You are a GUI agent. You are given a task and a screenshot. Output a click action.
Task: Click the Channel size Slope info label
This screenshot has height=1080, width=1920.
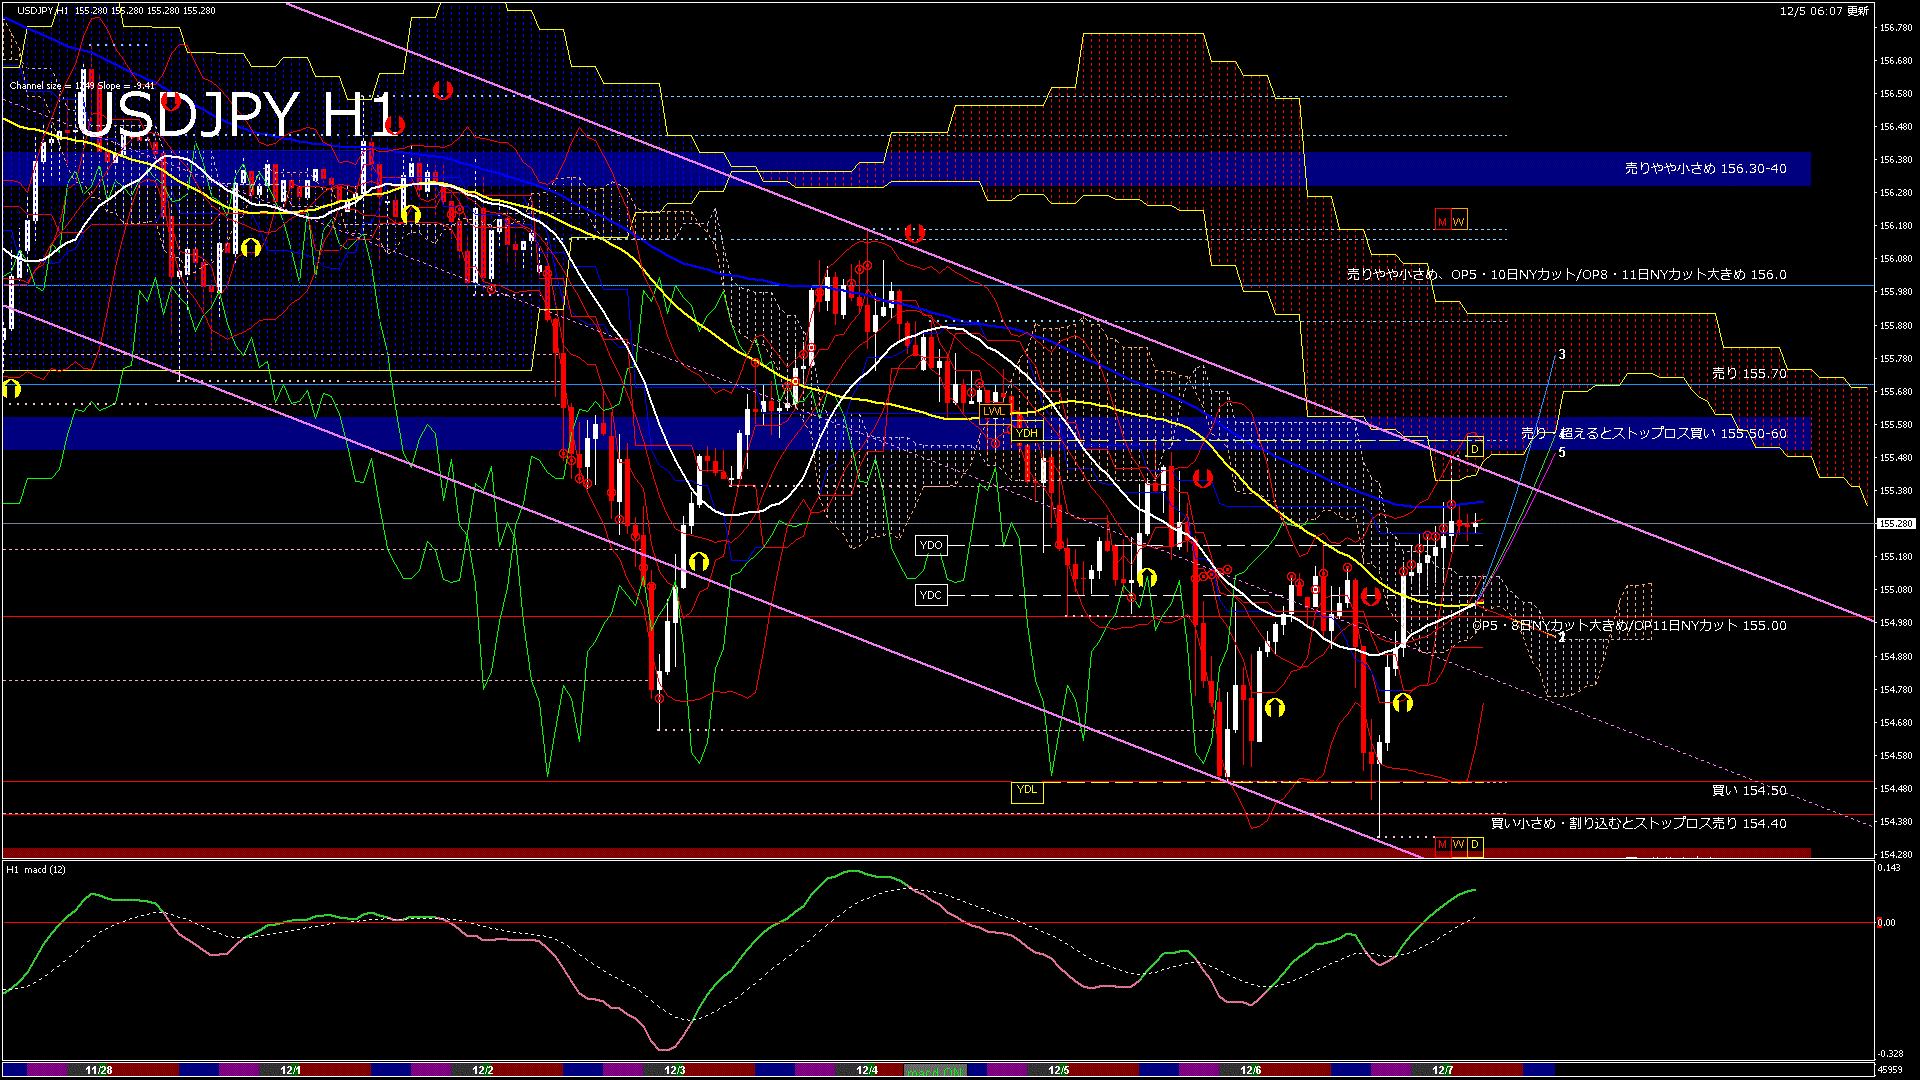point(73,86)
